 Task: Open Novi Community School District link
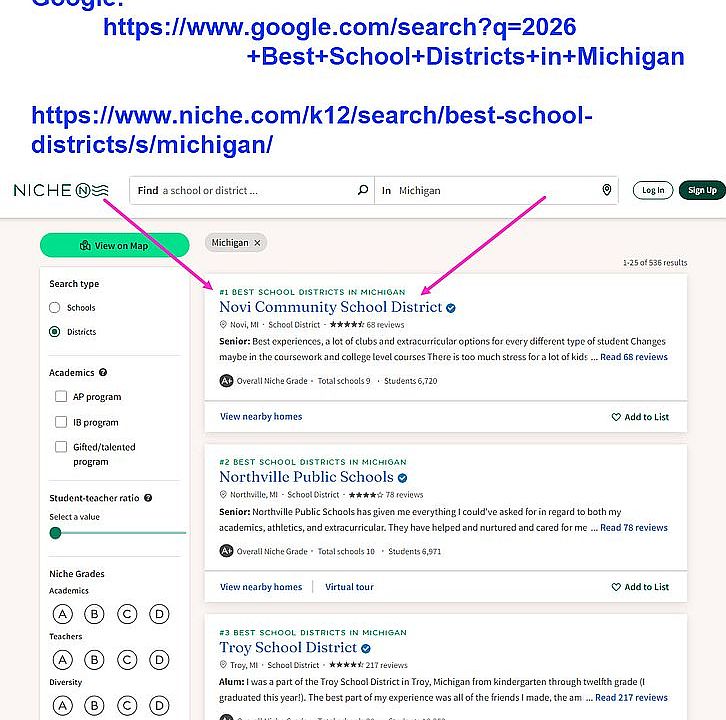click(330, 307)
